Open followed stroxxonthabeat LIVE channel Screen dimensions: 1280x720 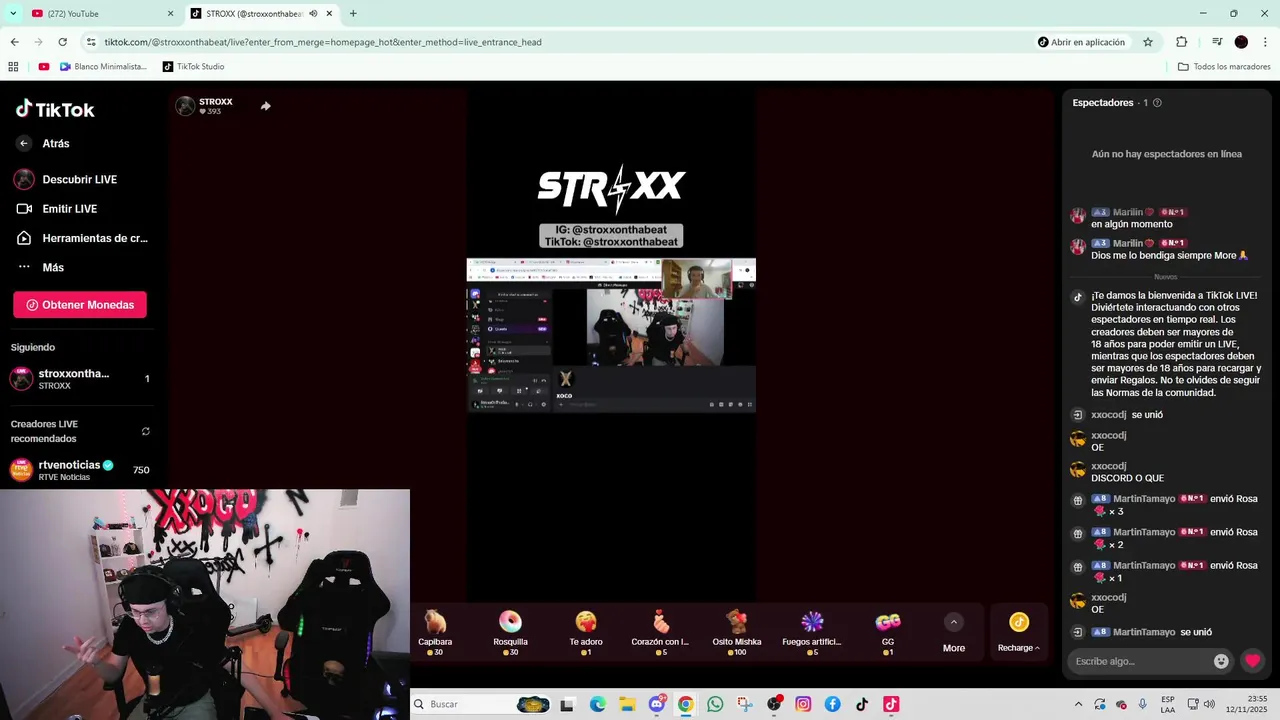[x=79, y=379]
